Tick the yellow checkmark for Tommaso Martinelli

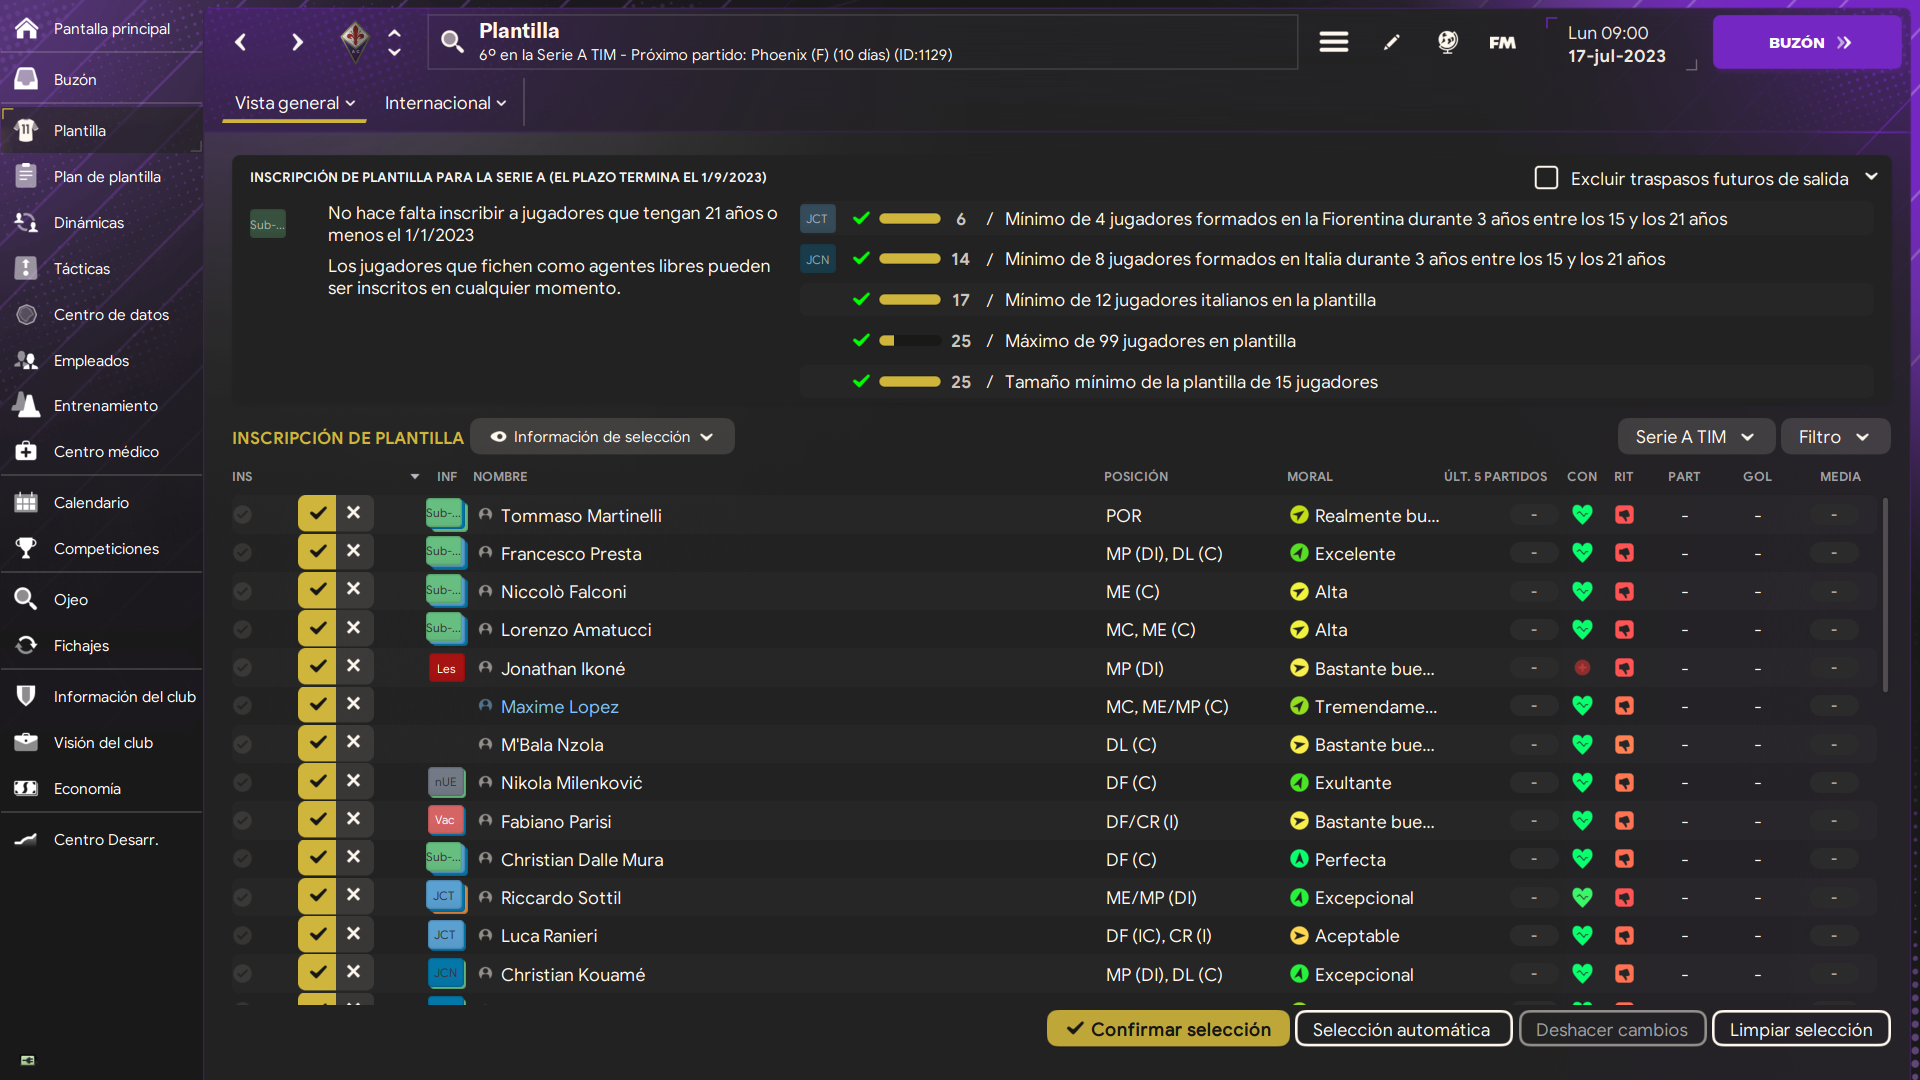pos(317,513)
